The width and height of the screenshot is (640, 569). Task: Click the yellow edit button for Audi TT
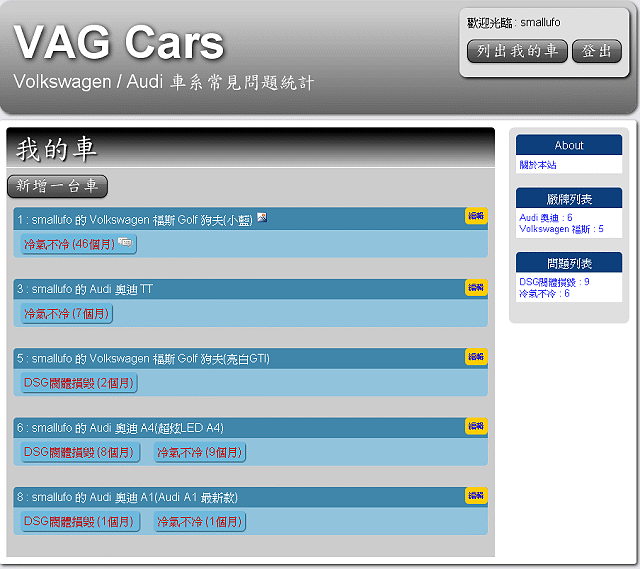pyautogui.click(x=476, y=288)
